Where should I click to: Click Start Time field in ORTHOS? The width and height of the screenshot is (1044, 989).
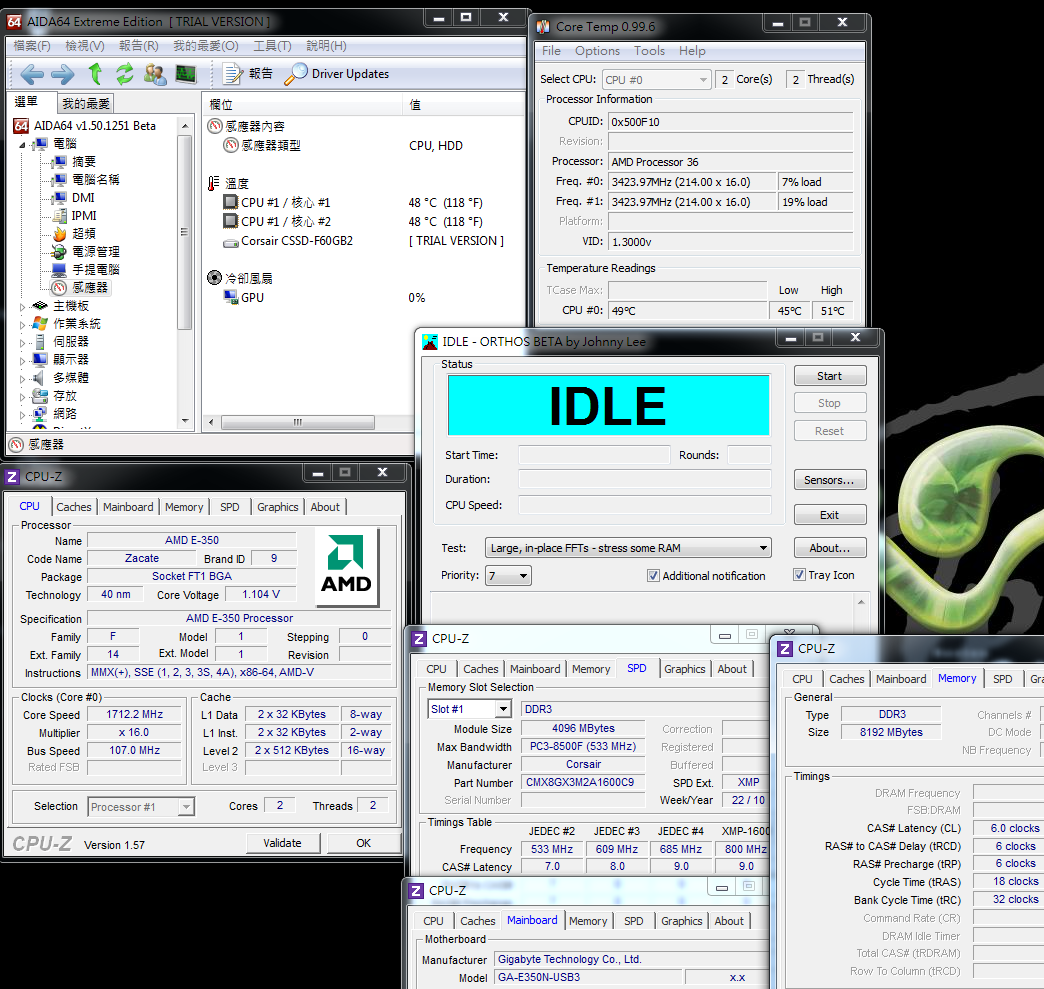coord(594,455)
